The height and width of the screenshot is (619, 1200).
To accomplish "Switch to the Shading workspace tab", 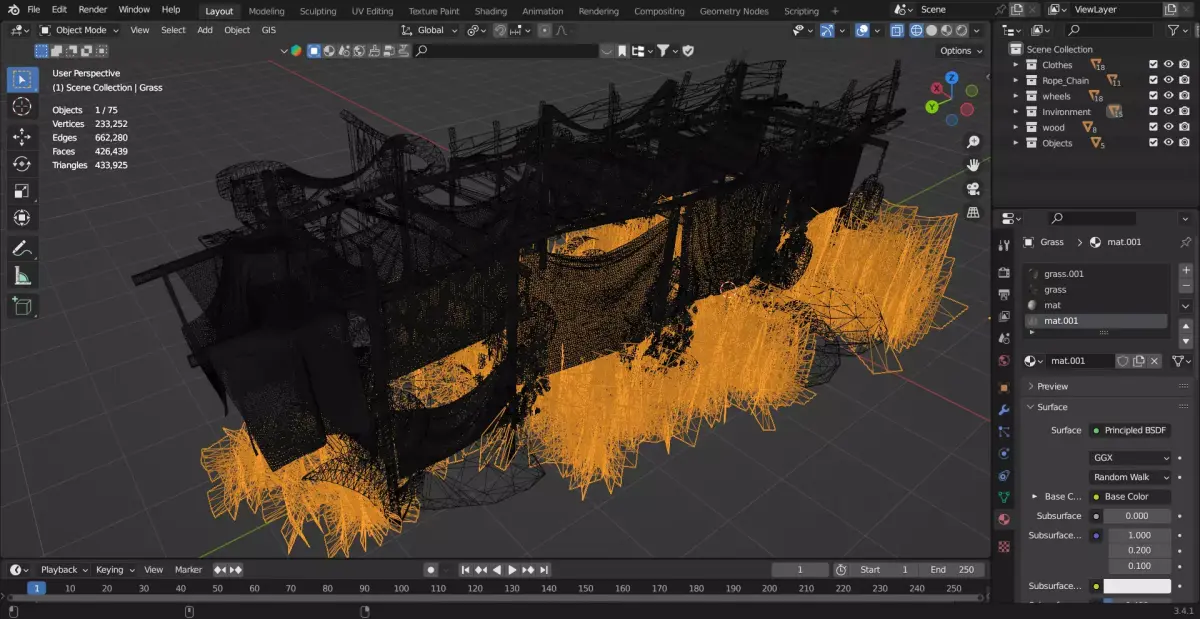I will [491, 11].
